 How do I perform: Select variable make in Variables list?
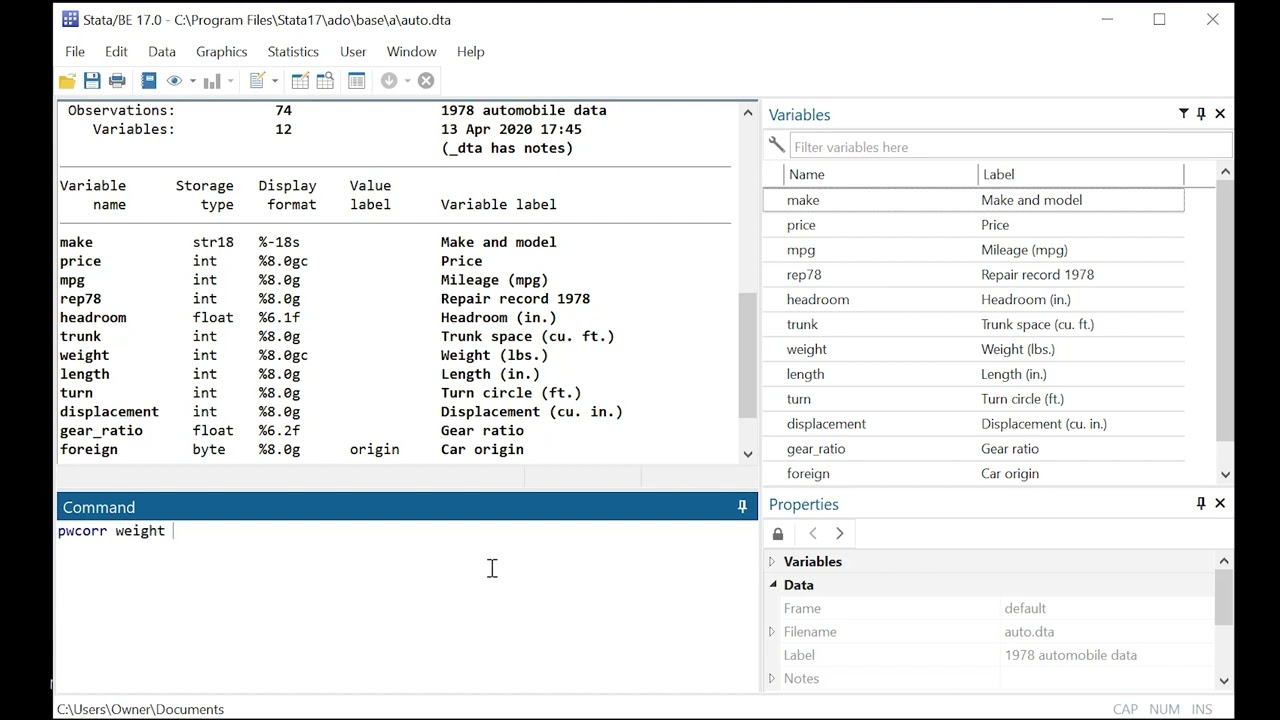974,200
